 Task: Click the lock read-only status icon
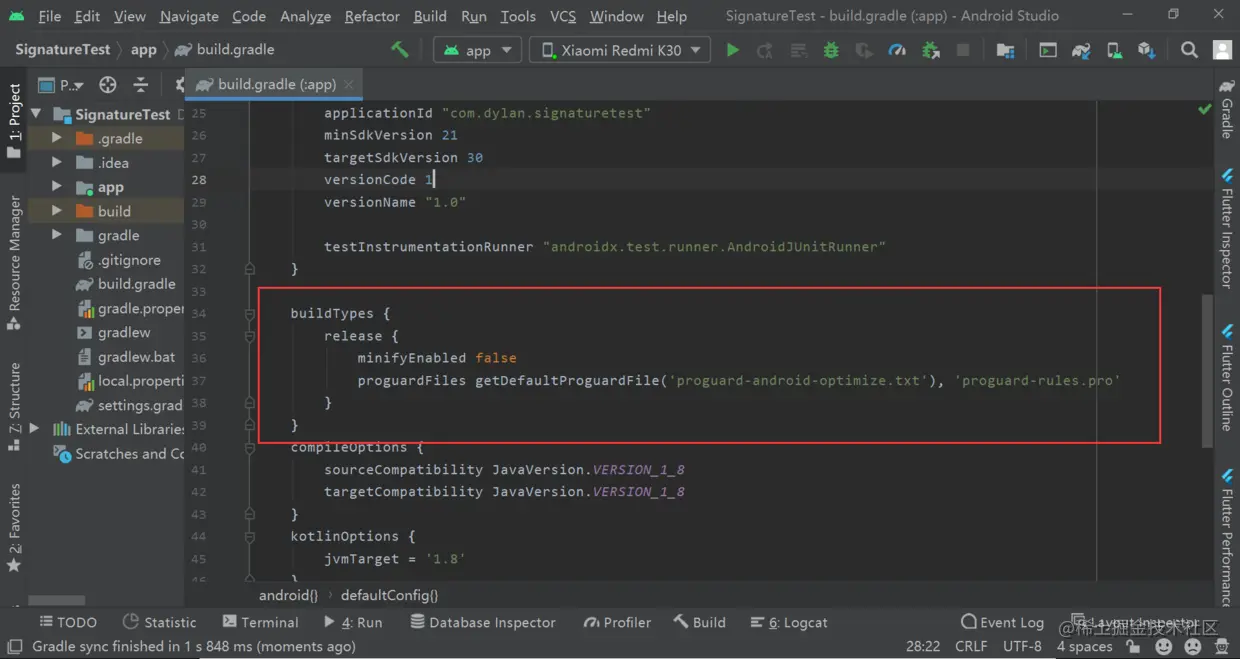pyautogui.click(x=1133, y=647)
